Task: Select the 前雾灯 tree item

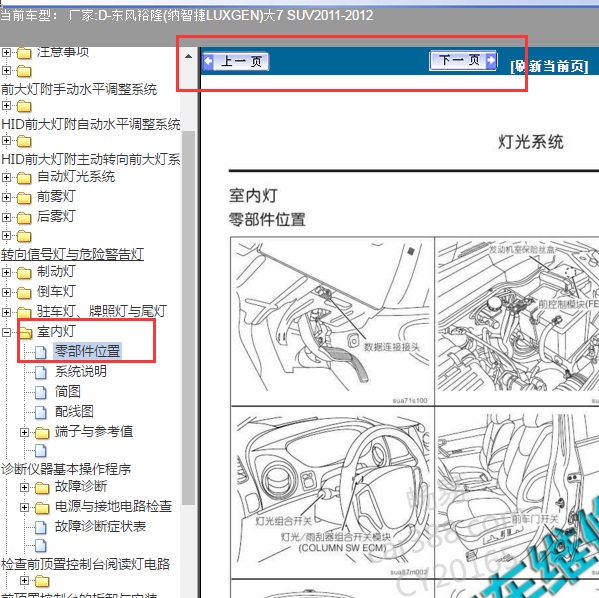Action: click(56, 196)
